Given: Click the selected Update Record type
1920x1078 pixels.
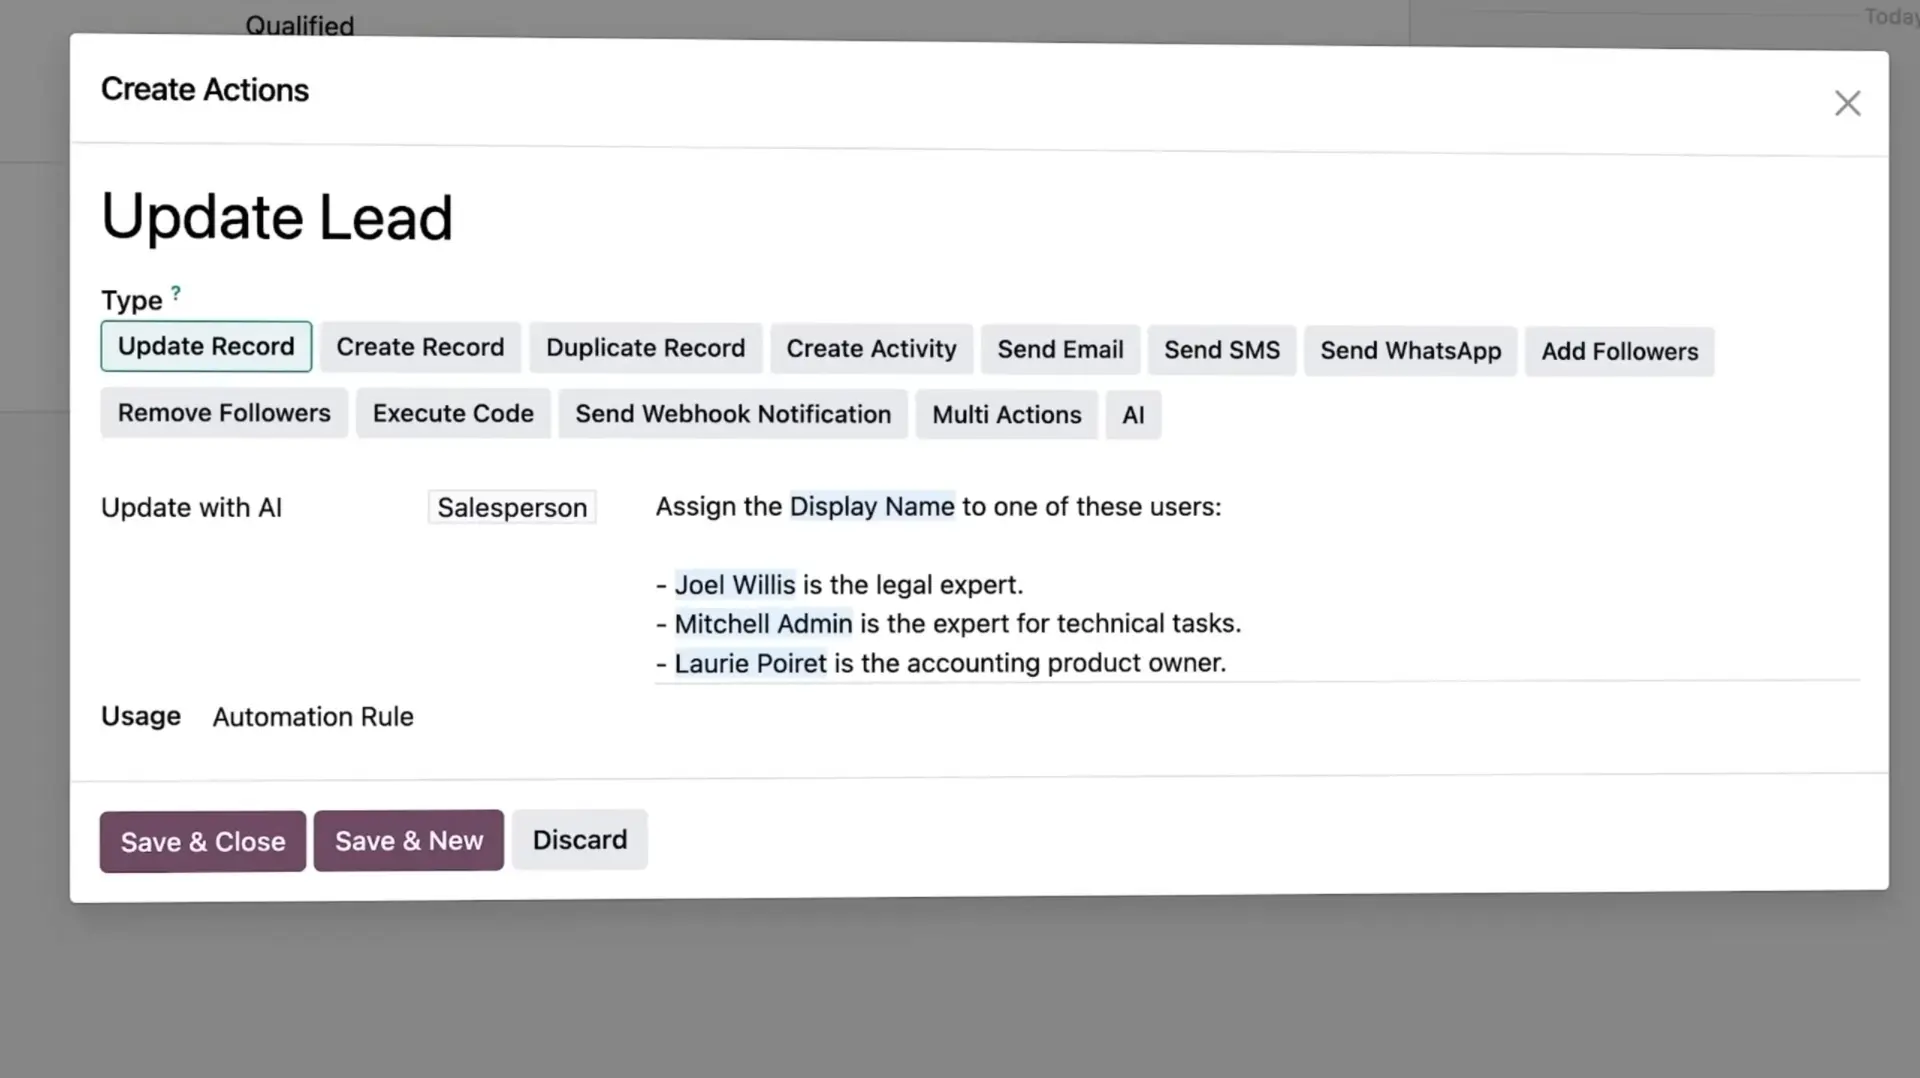Looking at the screenshot, I should coord(206,346).
